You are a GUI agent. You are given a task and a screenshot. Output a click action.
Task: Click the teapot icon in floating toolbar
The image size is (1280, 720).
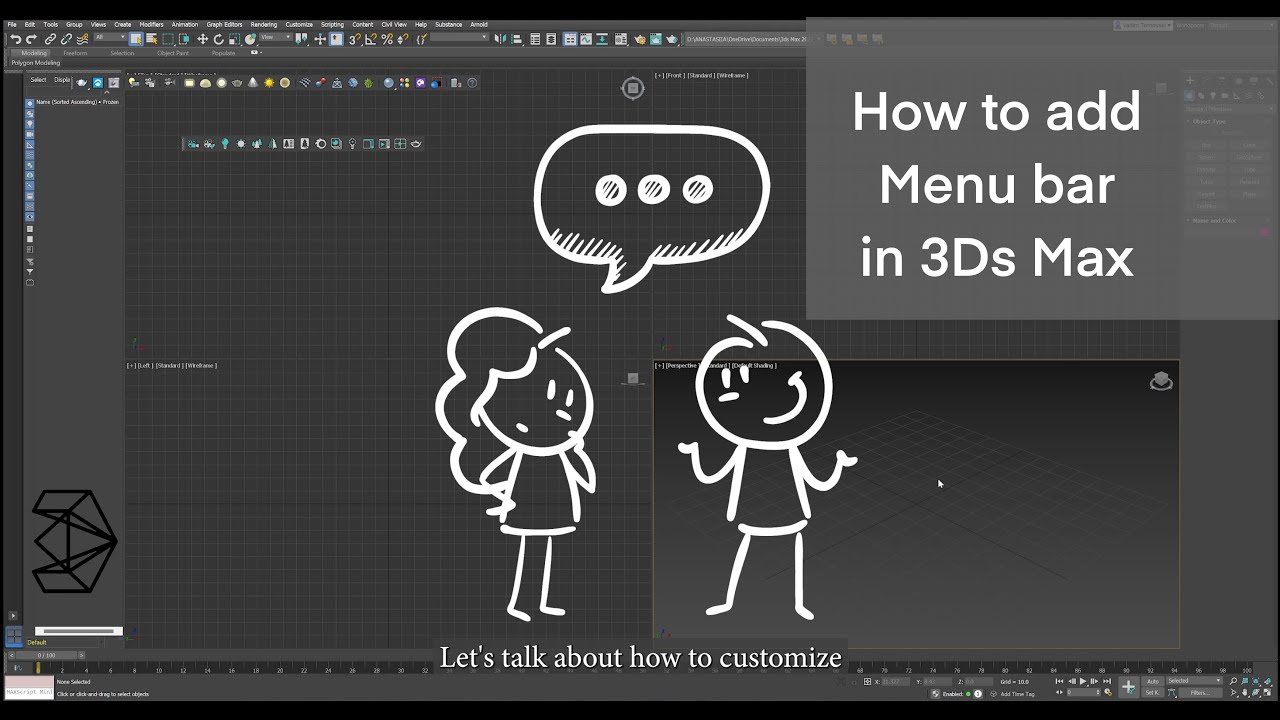click(416, 144)
